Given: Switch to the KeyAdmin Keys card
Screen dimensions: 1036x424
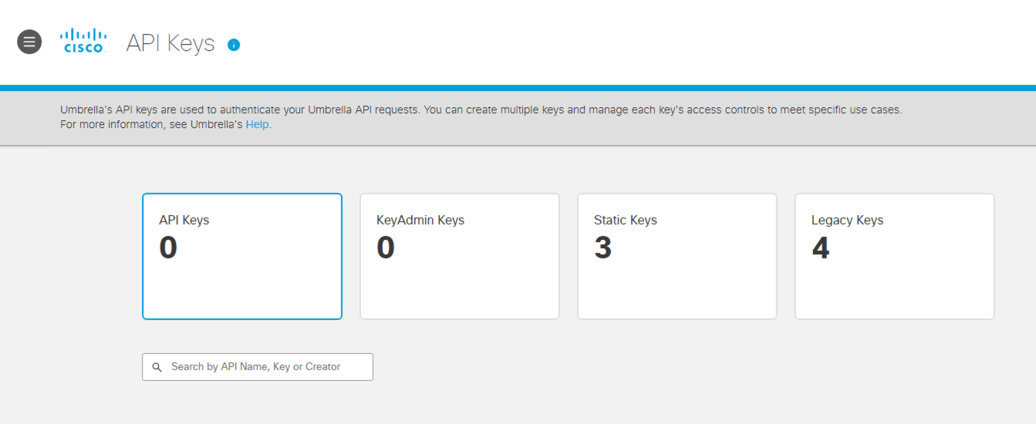Looking at the screenshot, I should tap(459, 256).
